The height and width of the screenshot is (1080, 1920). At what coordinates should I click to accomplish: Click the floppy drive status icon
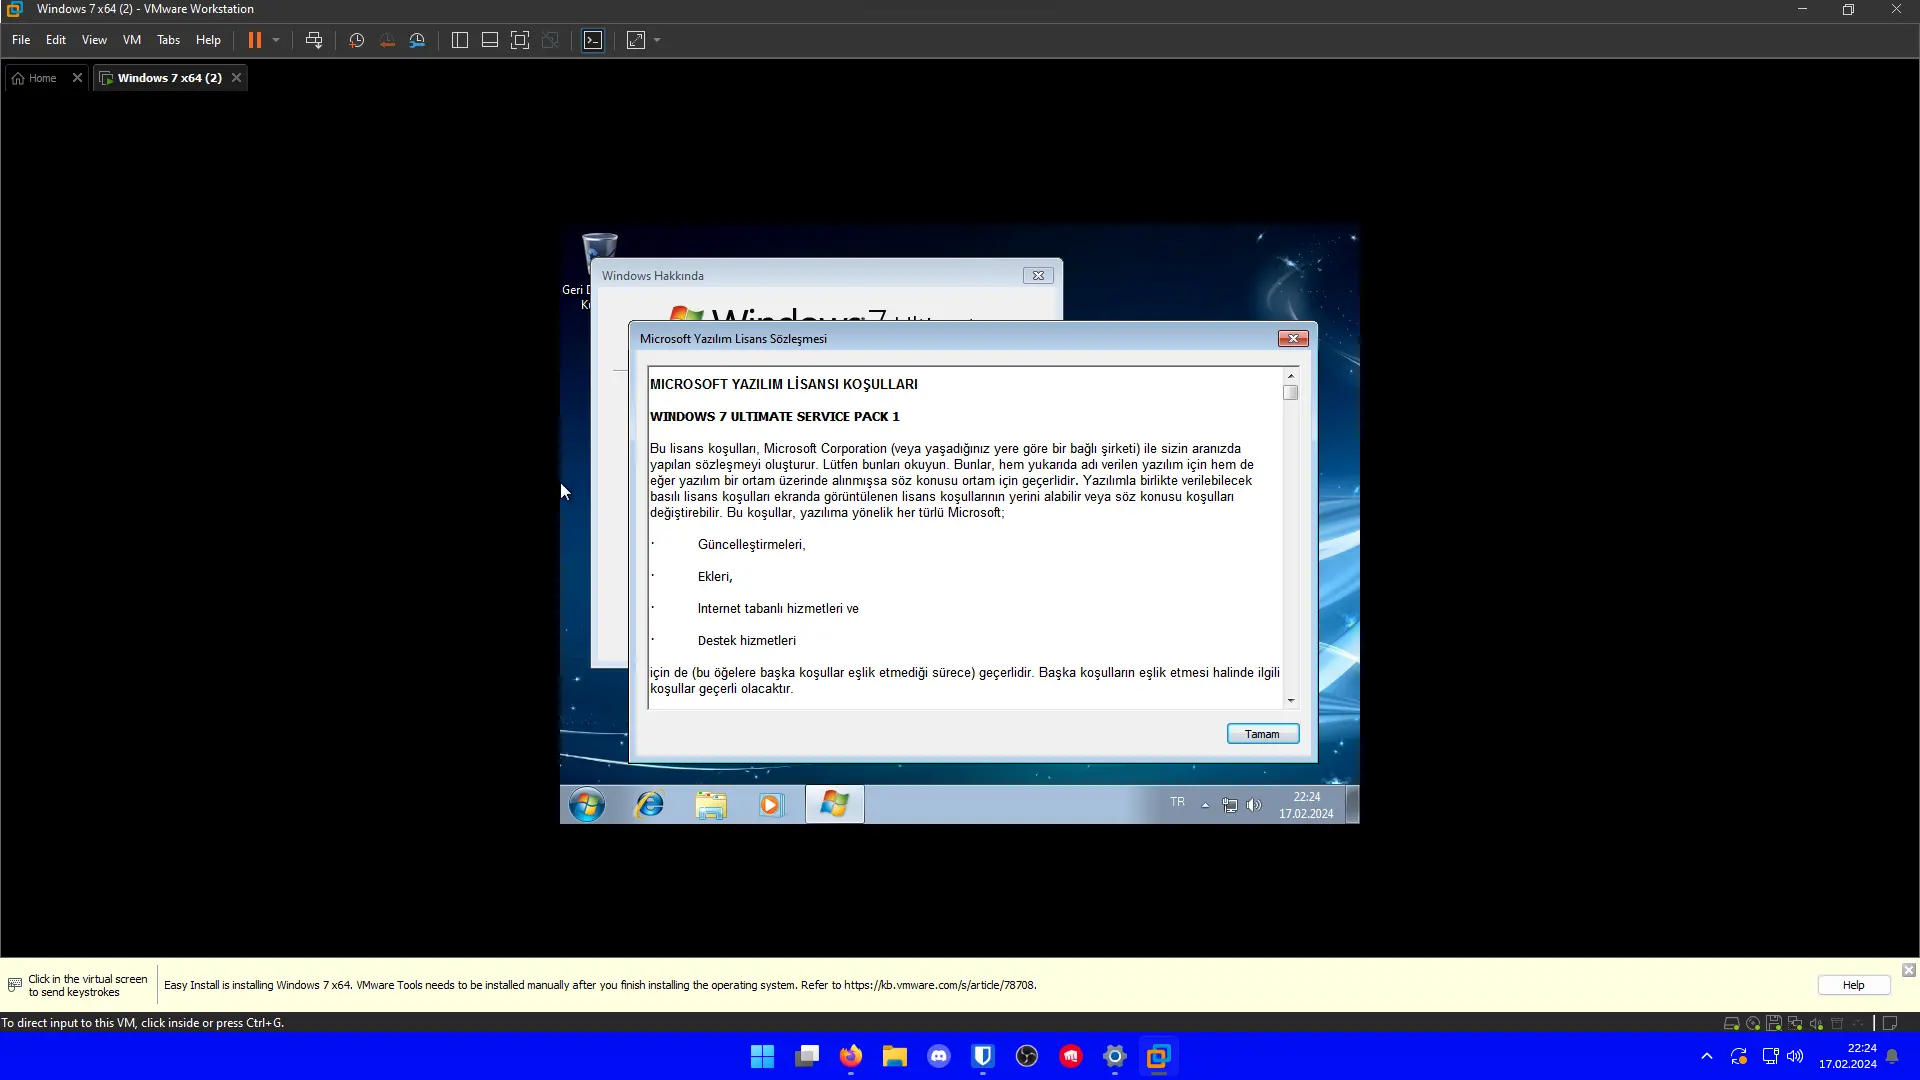click(1774, 1023)
